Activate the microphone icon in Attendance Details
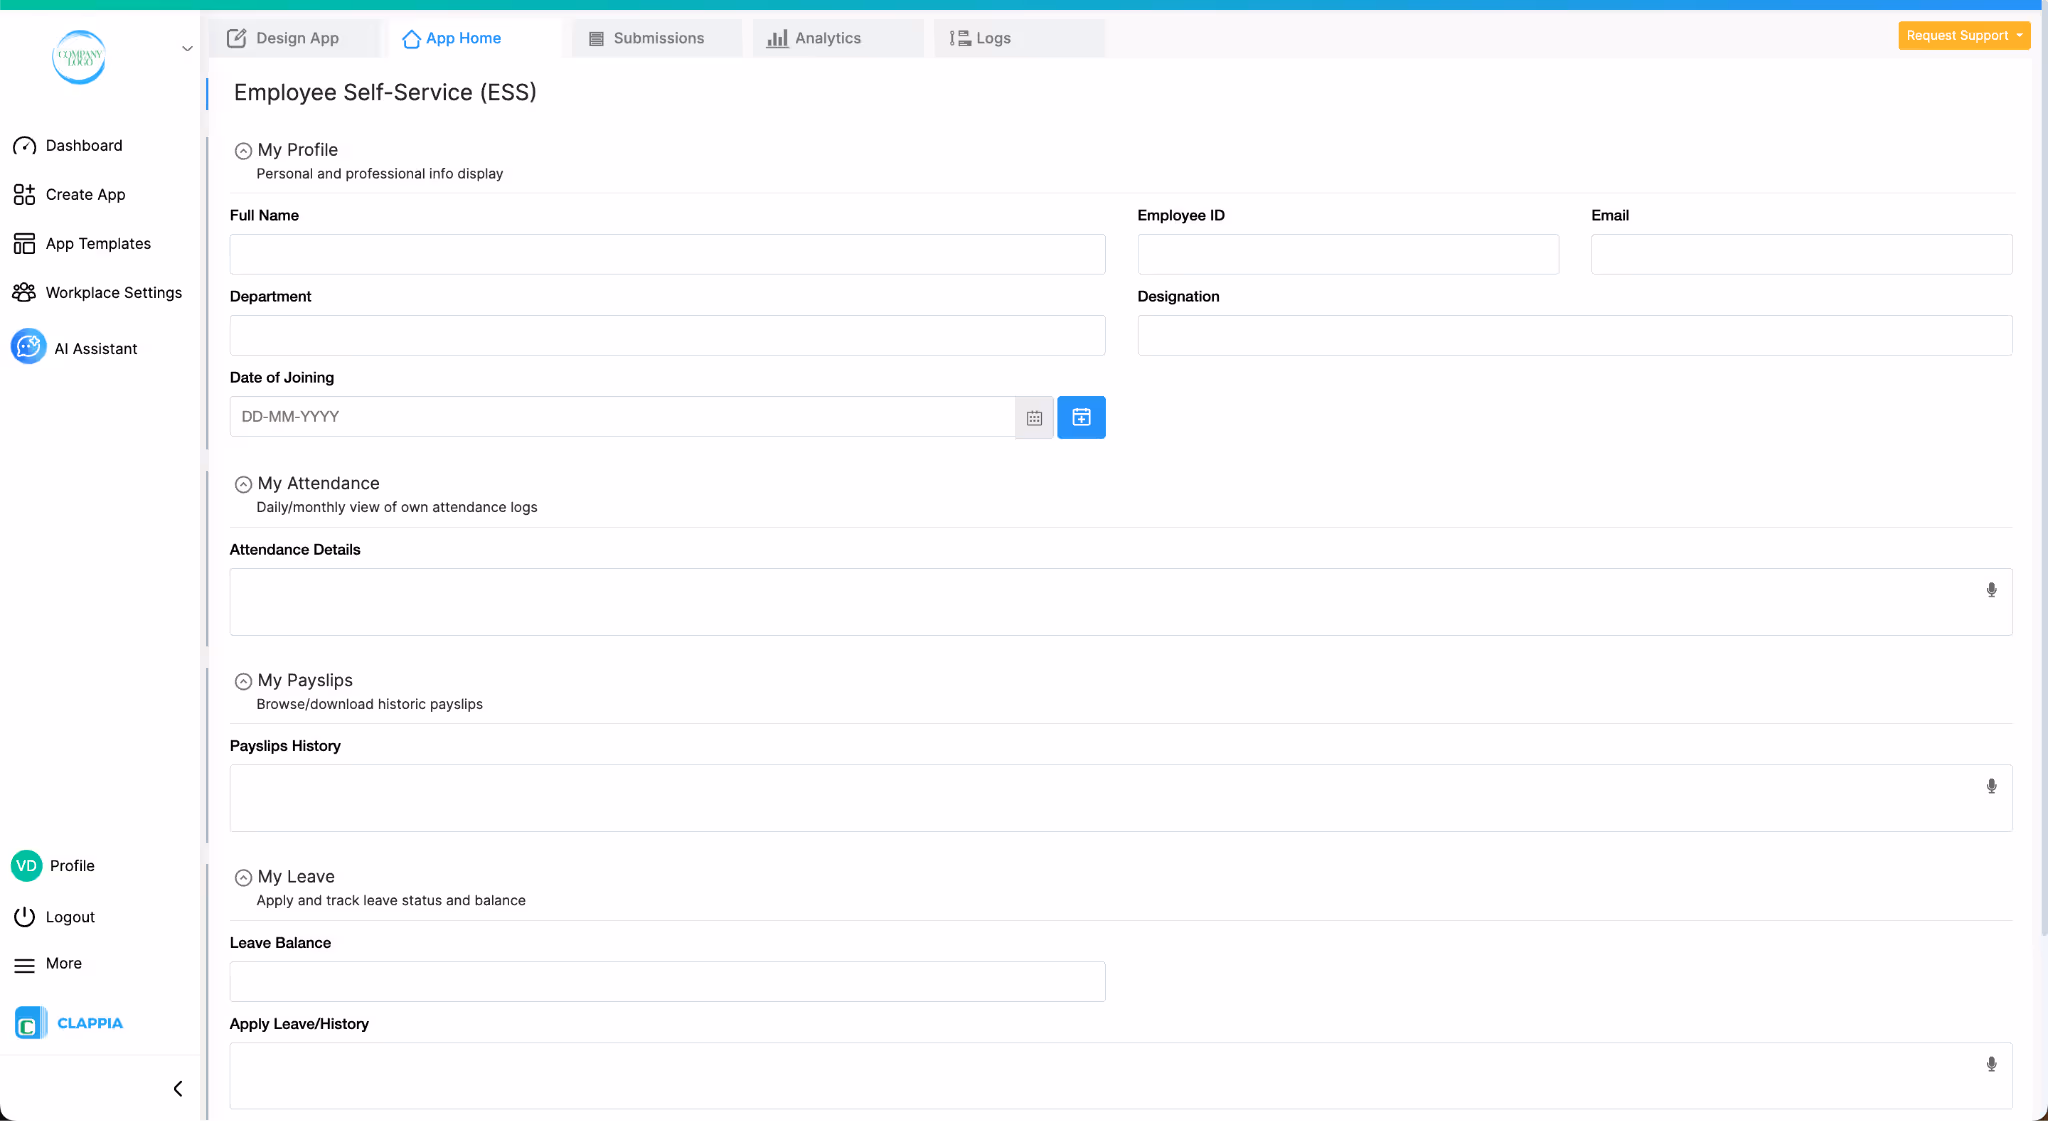Screen dimensions: 2048x1121 coord(1990,590)
